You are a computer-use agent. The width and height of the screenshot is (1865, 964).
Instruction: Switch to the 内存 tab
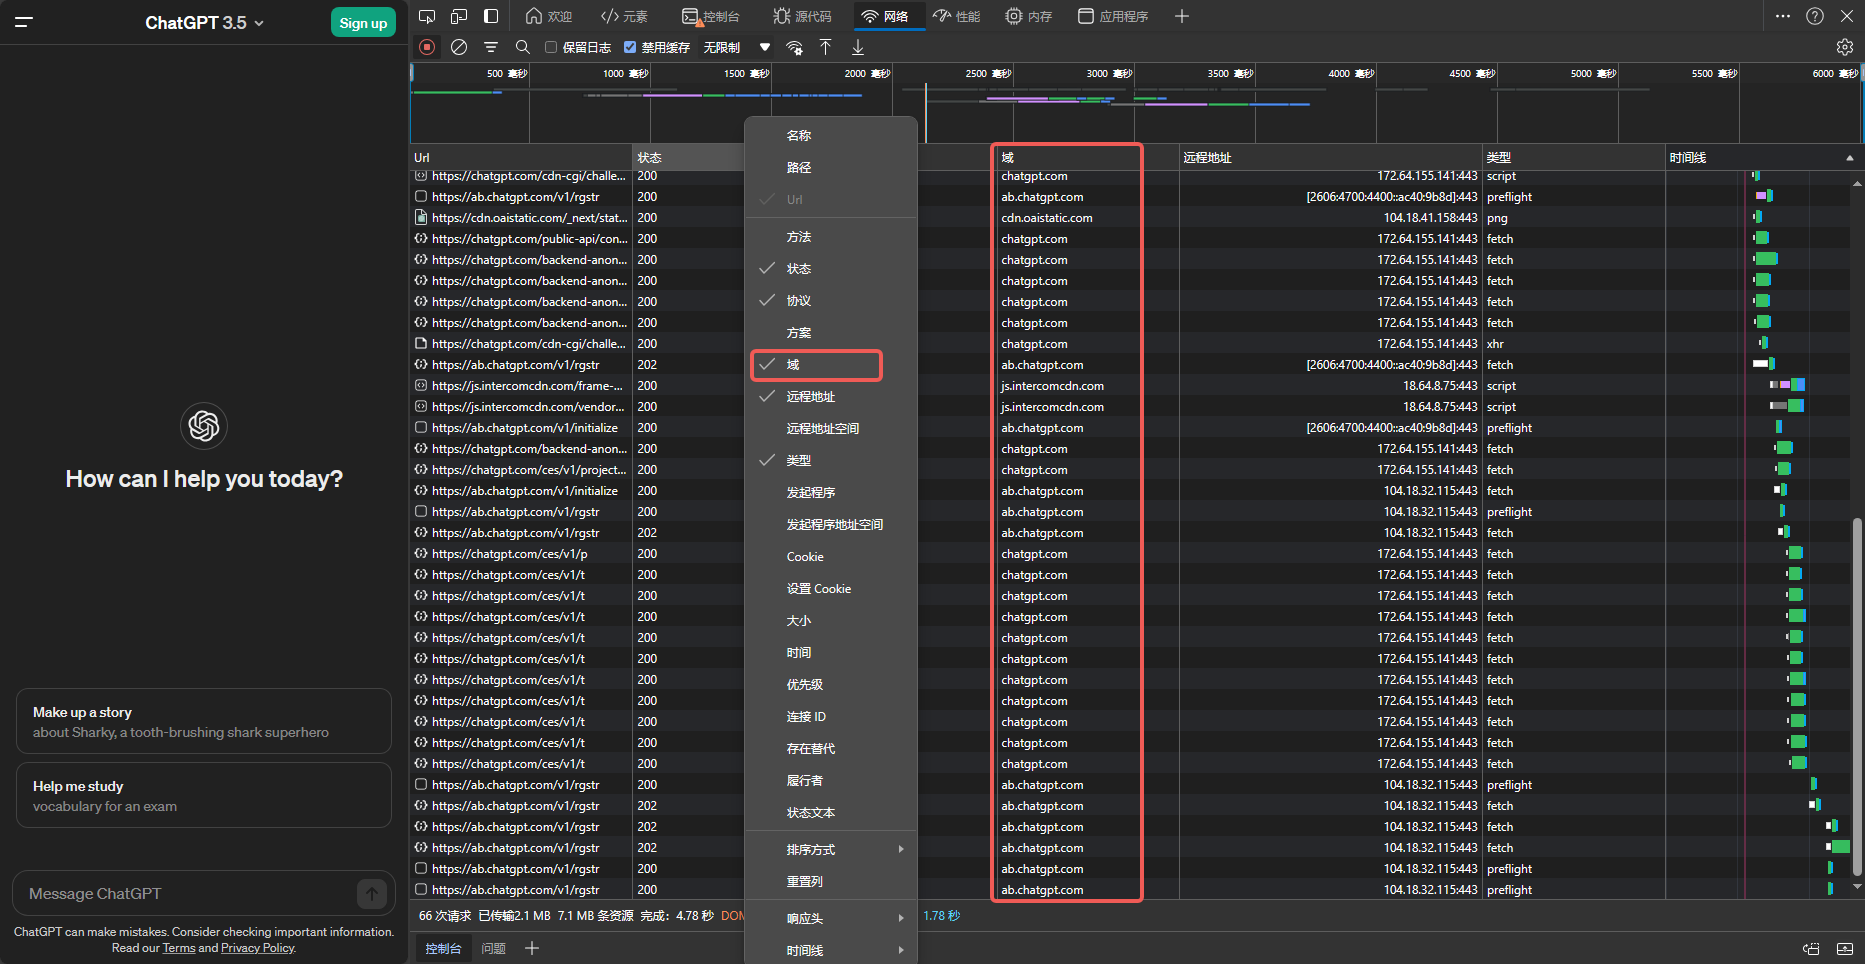(x=1029, y=16)
